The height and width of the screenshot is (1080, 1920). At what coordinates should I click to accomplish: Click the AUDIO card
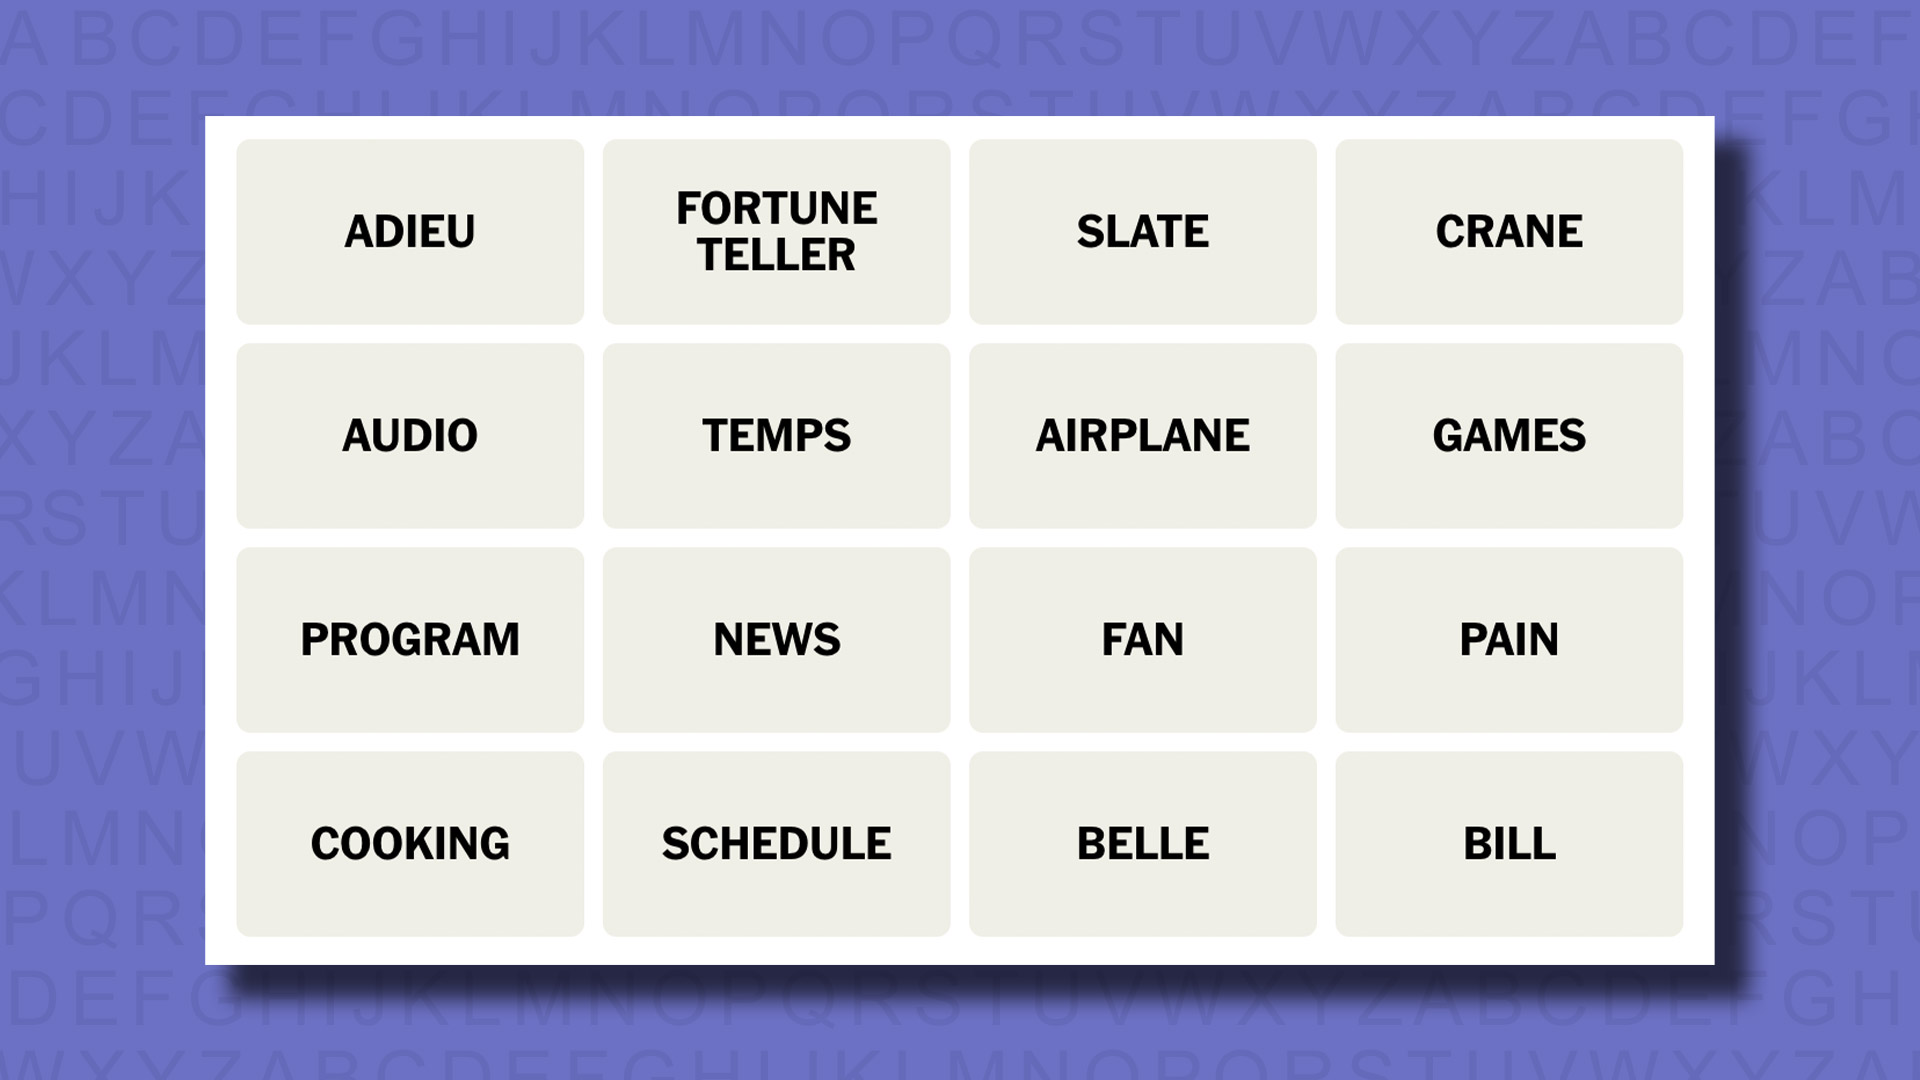click(x=410, y=435)
